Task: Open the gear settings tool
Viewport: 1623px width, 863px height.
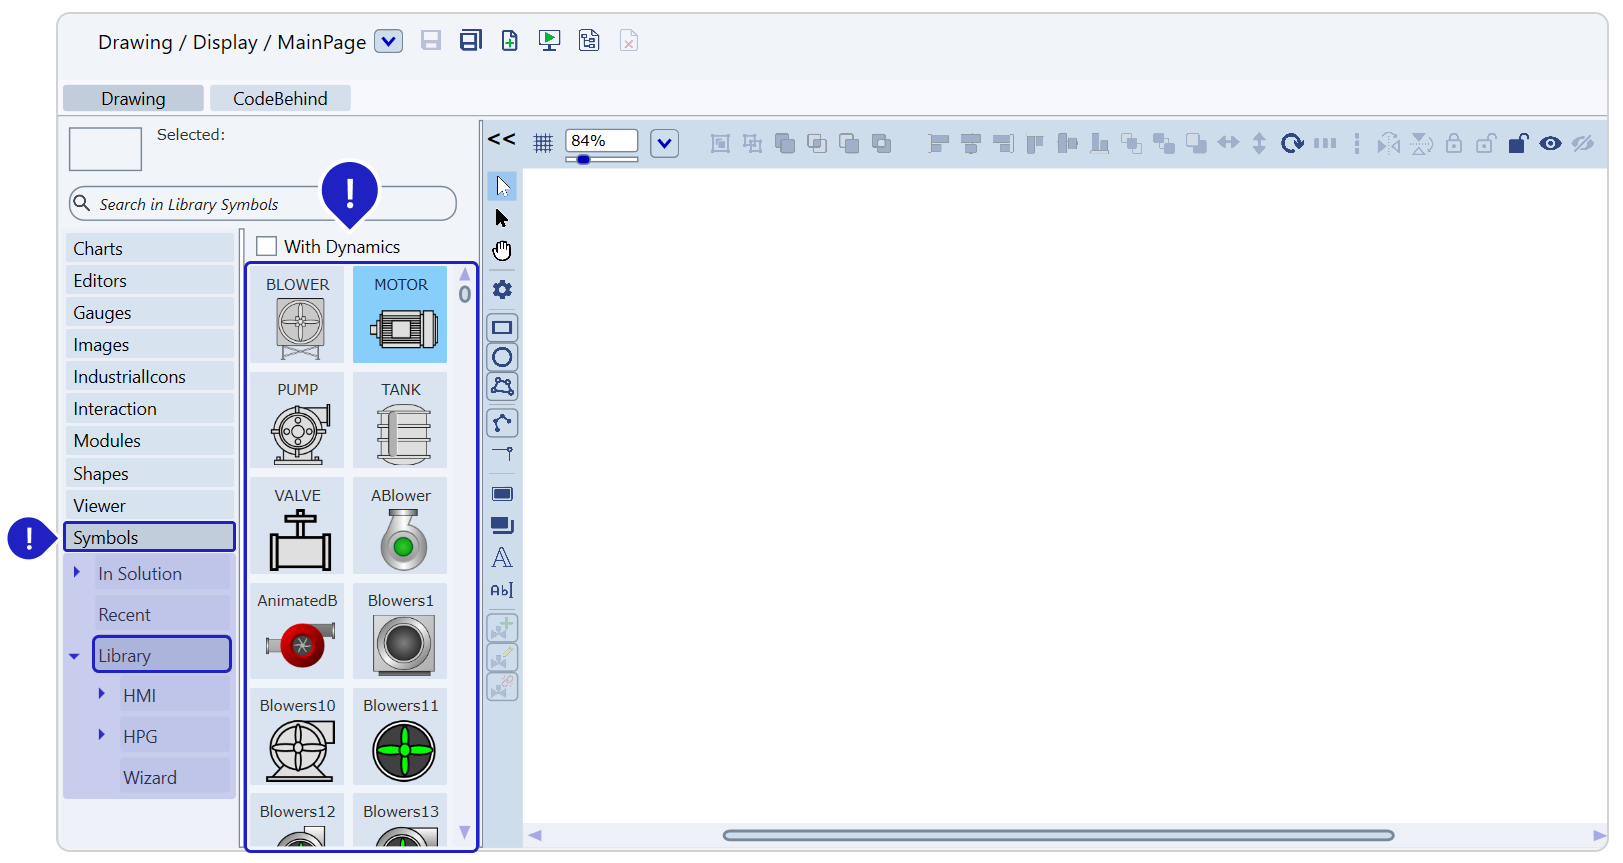Action: (x=502, y=290)
